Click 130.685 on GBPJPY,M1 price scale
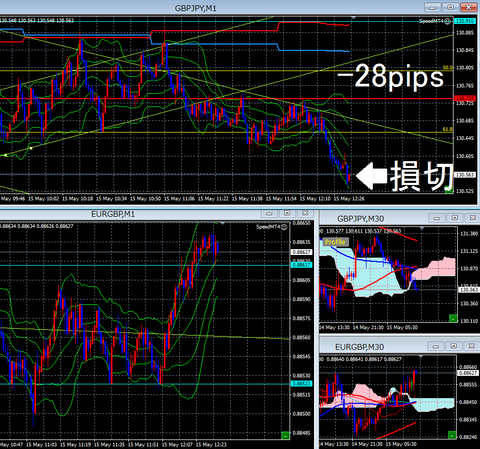This screenshot has width=480, height=449. click(x=465, y=121)
